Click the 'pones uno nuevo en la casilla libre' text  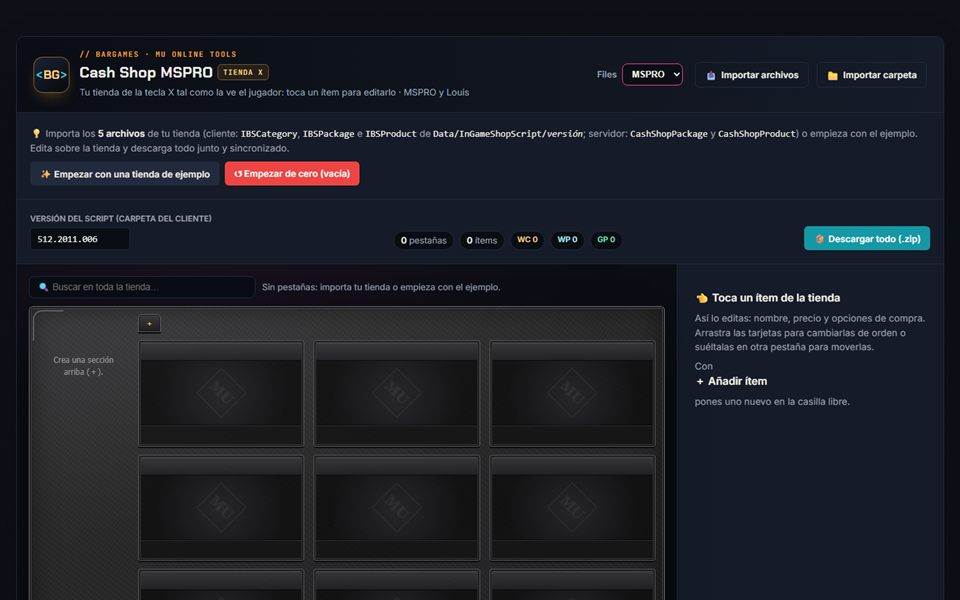[772, 402]
